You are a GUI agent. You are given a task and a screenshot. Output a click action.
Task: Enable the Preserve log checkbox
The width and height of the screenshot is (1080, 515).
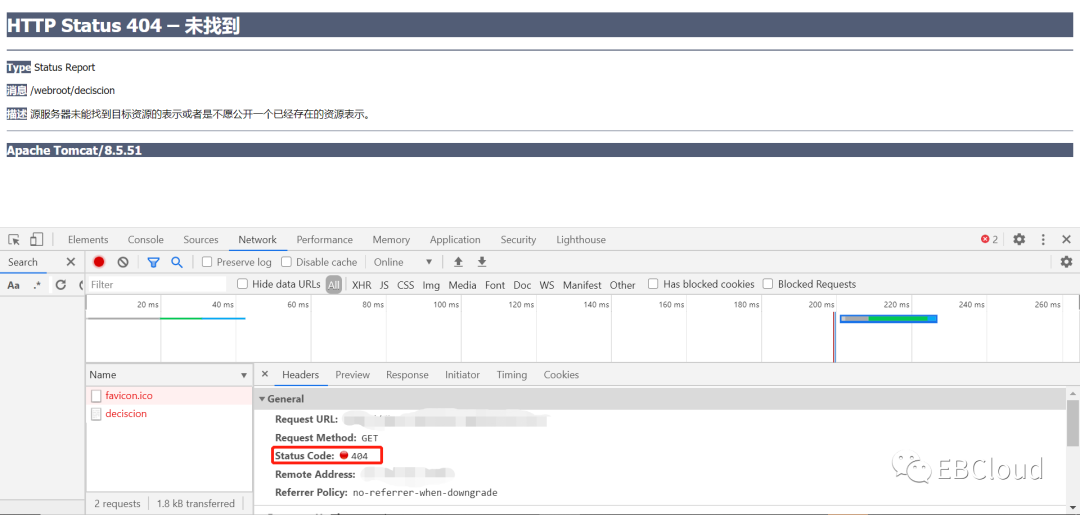(207, 262)
